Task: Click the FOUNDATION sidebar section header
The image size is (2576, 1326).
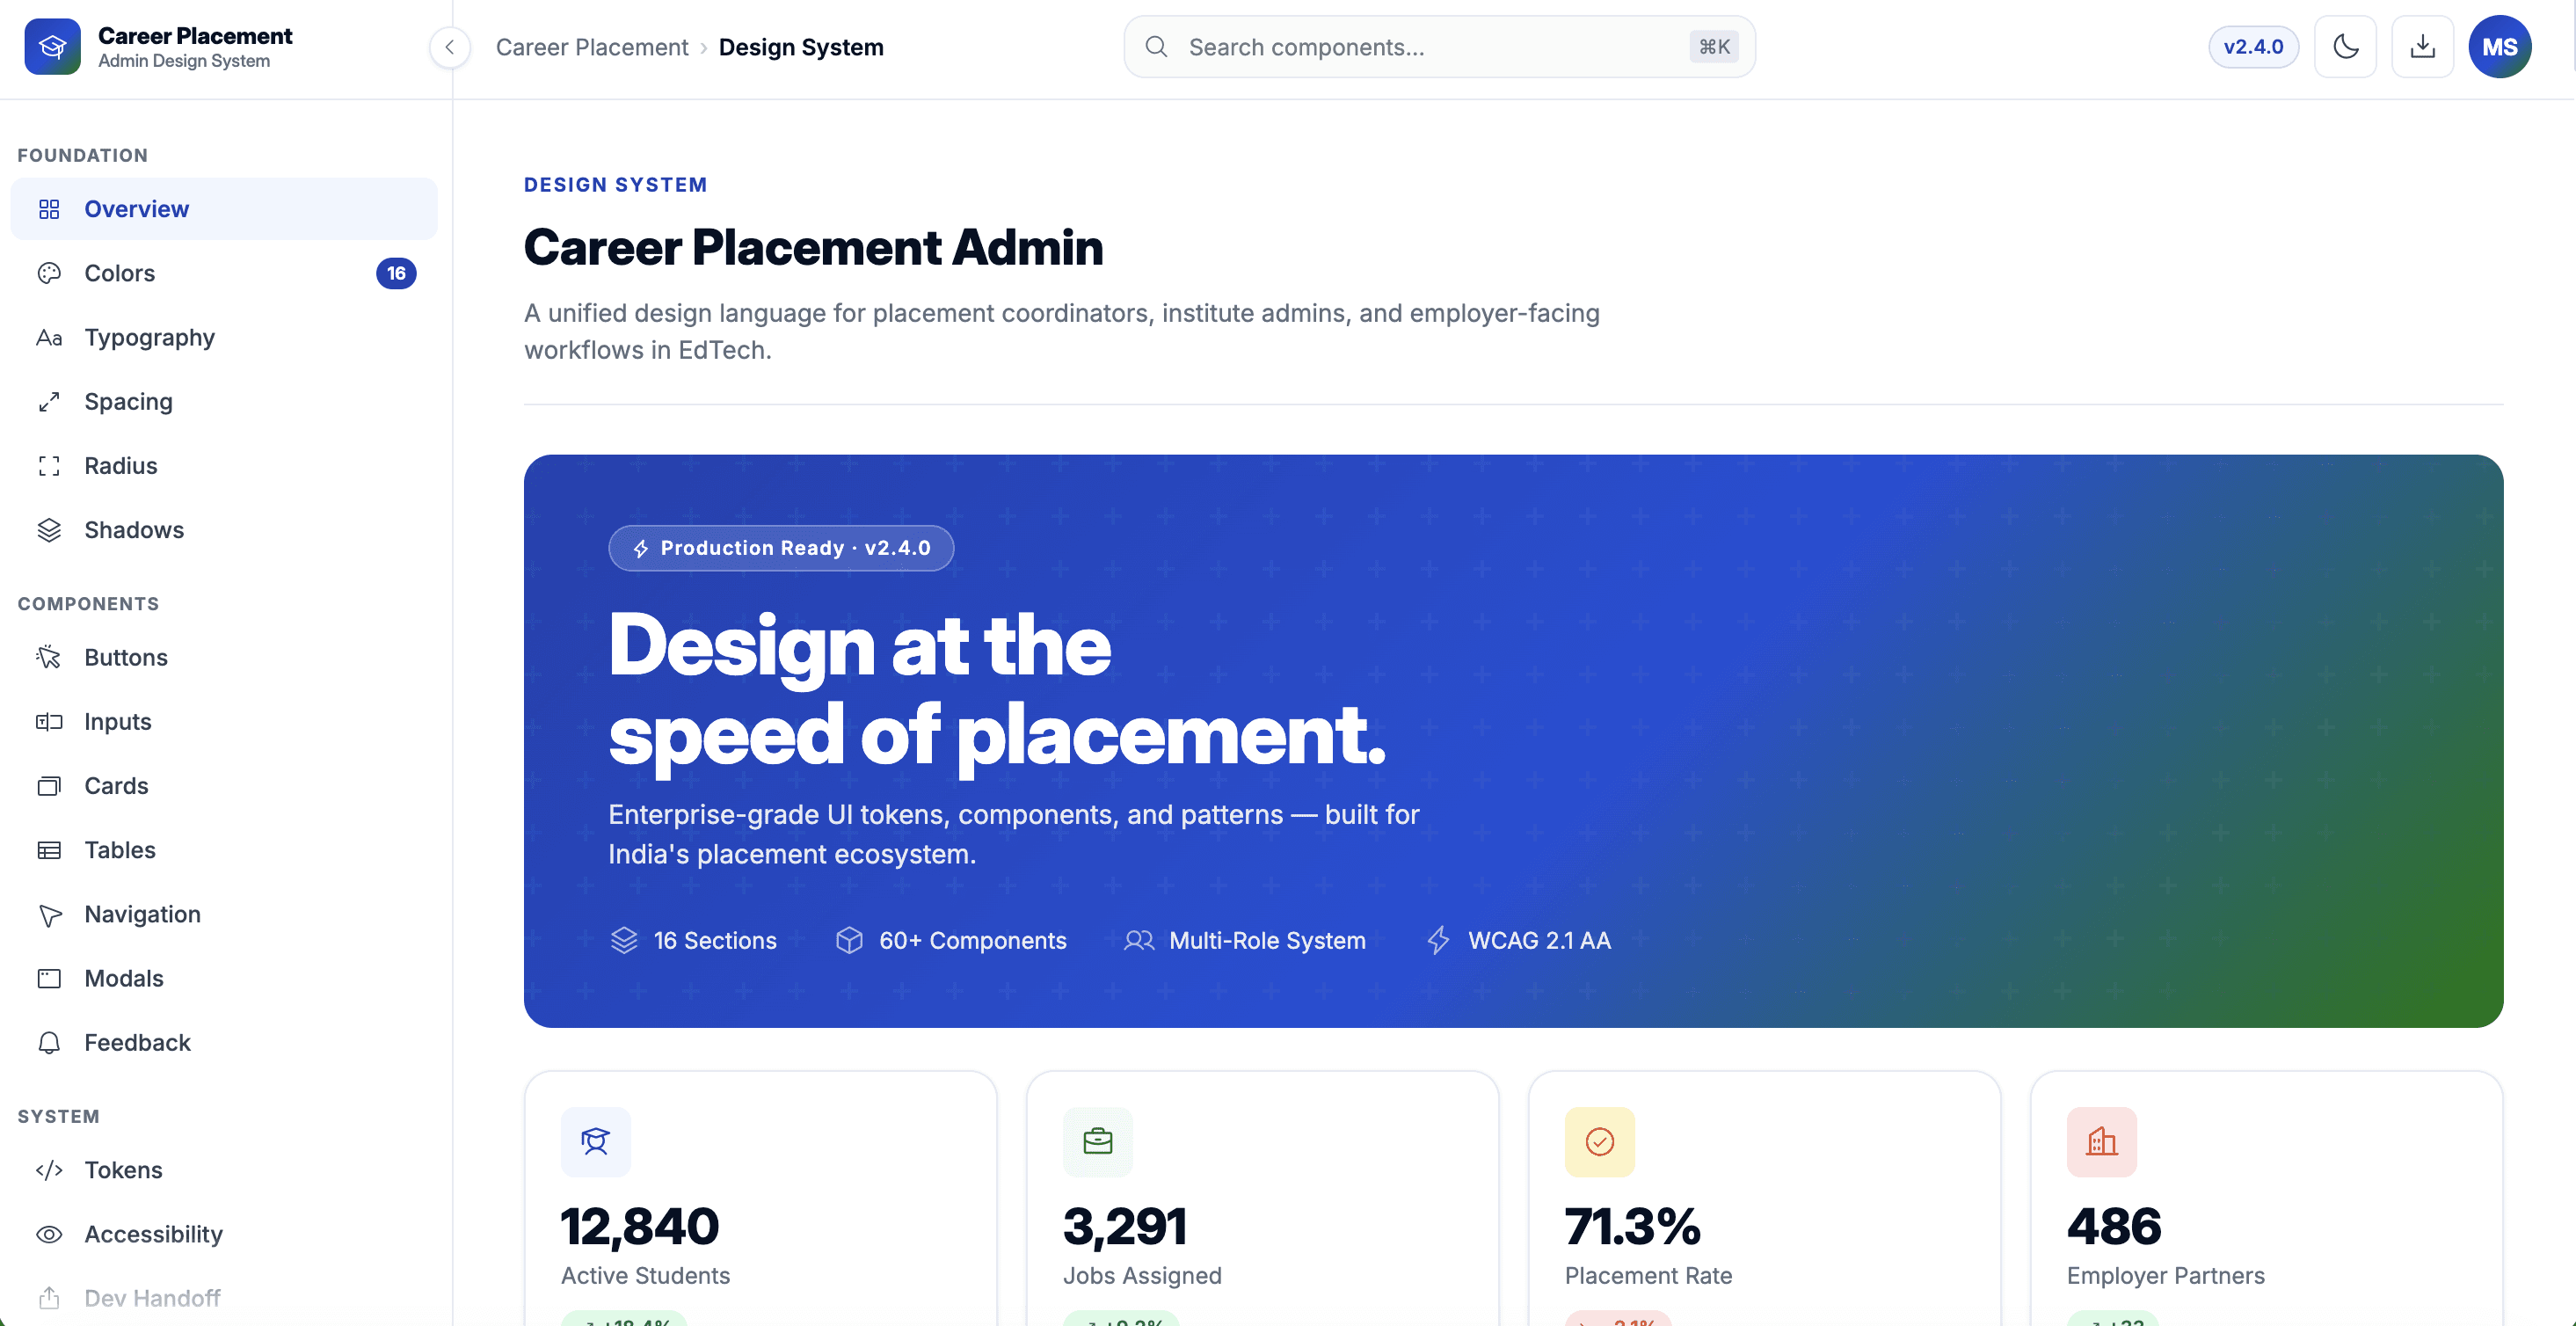Action: pyautogui.click(x=83, y=155)
